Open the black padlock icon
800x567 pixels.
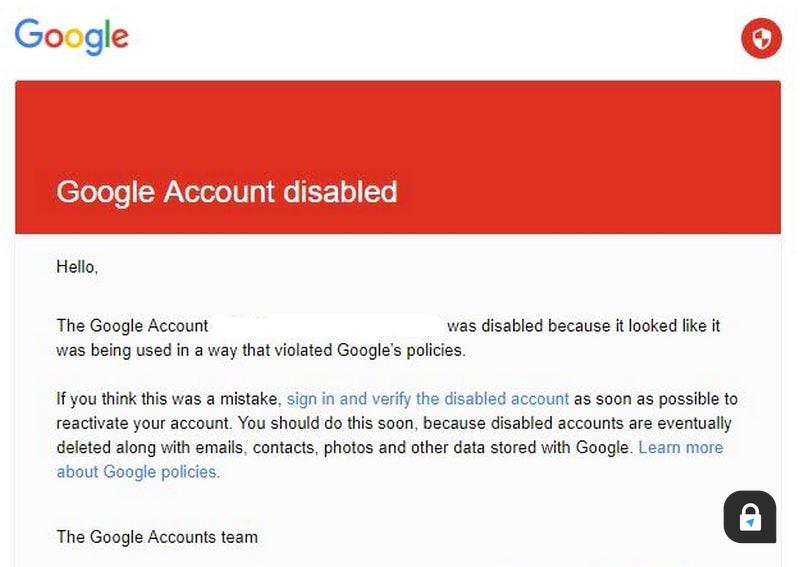(750, 516)
